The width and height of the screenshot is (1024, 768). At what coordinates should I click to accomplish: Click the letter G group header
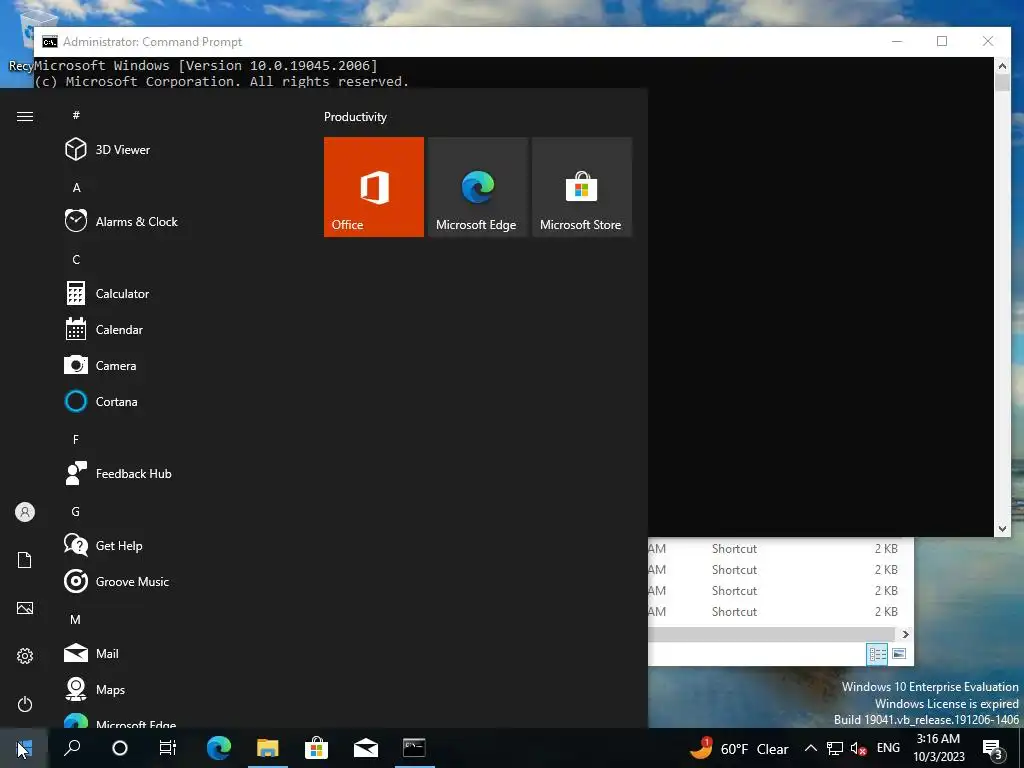[76, 511]
